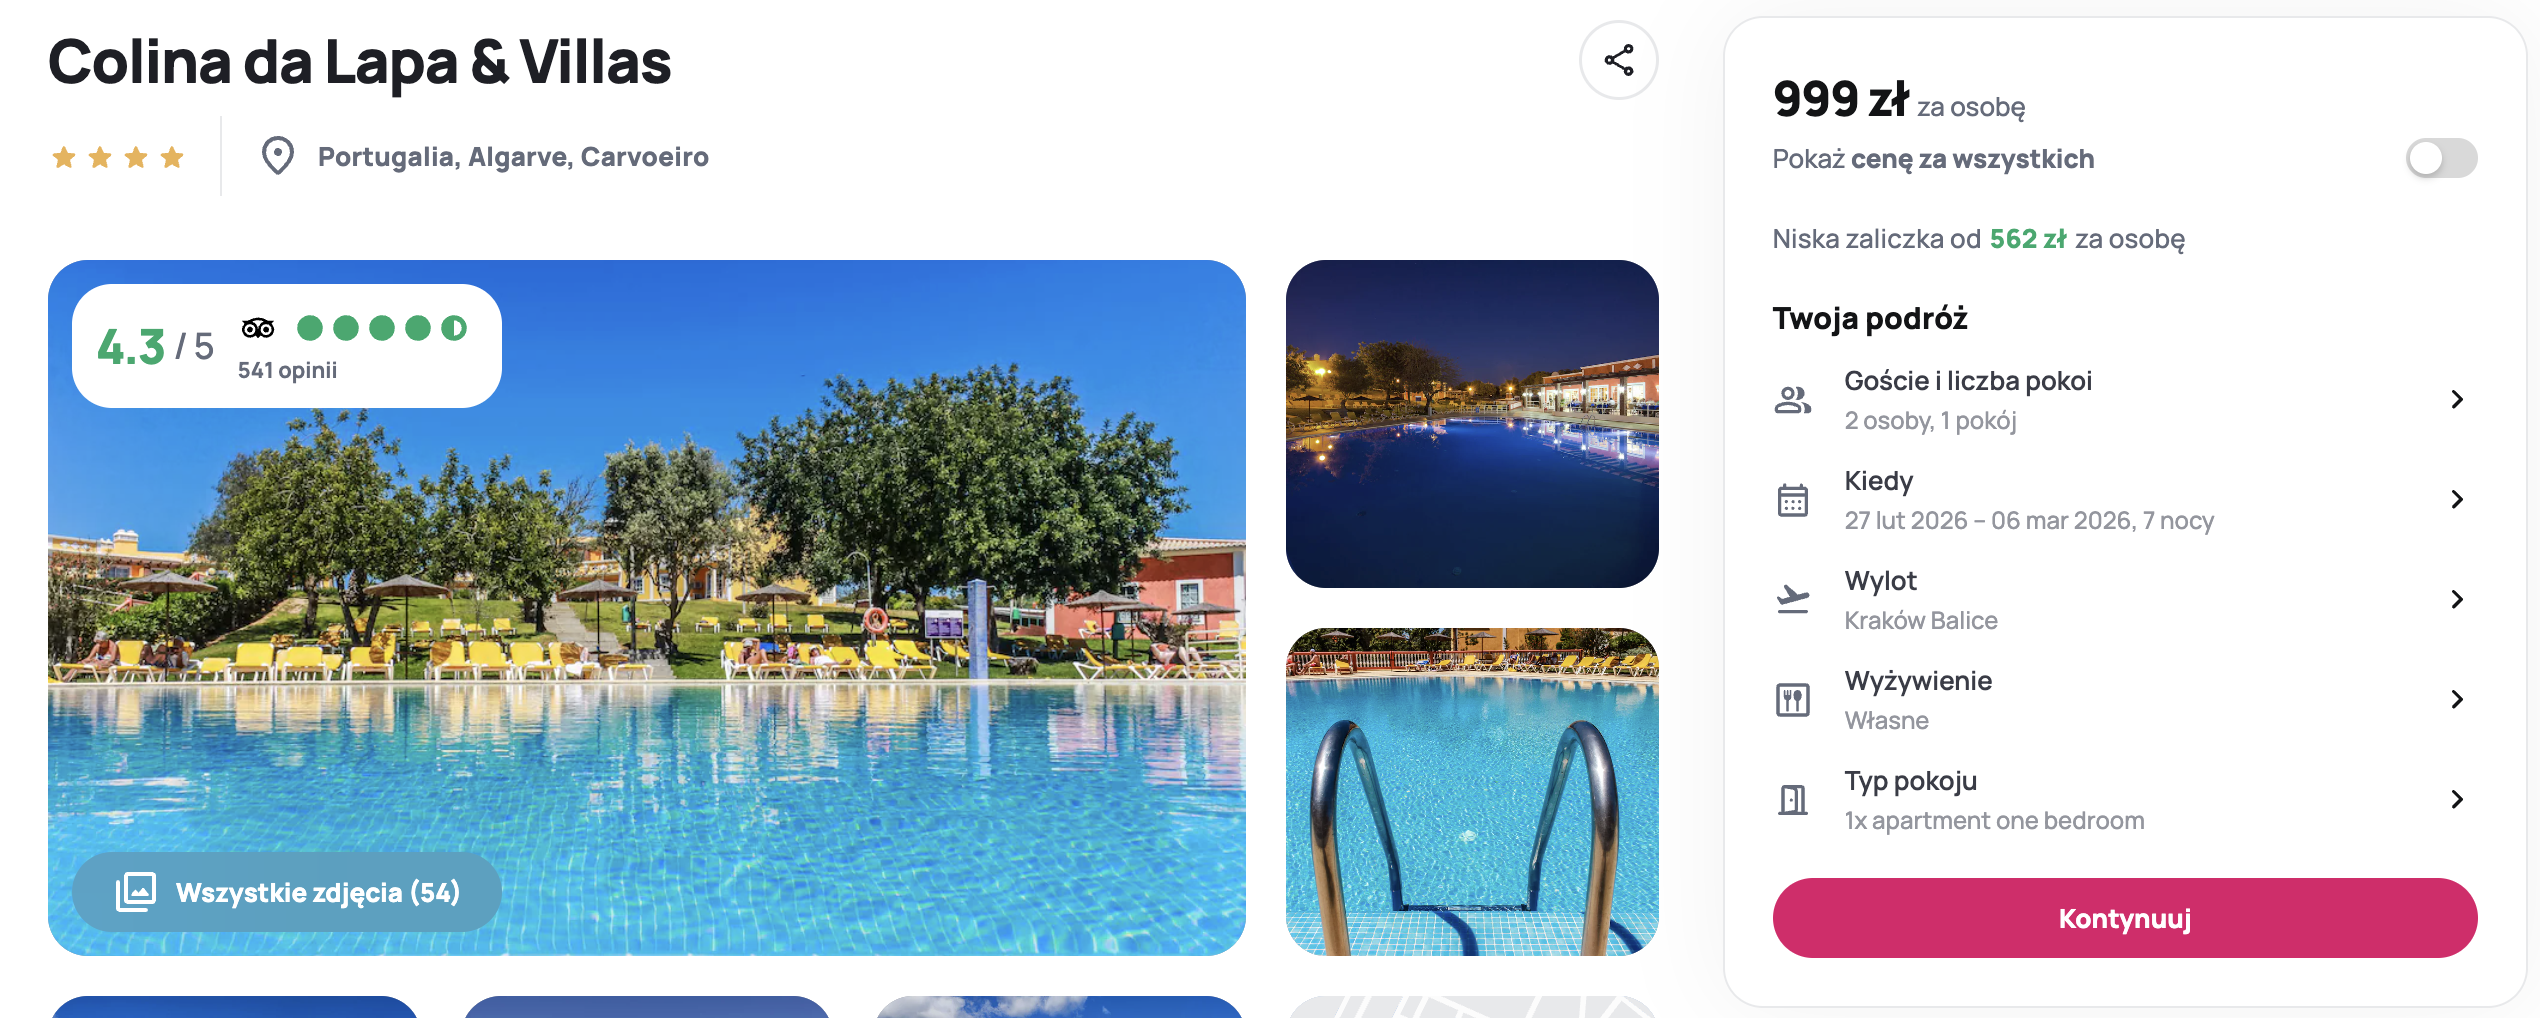Click the share icon button
Screen dimensions: 2540x1018
1618,60
